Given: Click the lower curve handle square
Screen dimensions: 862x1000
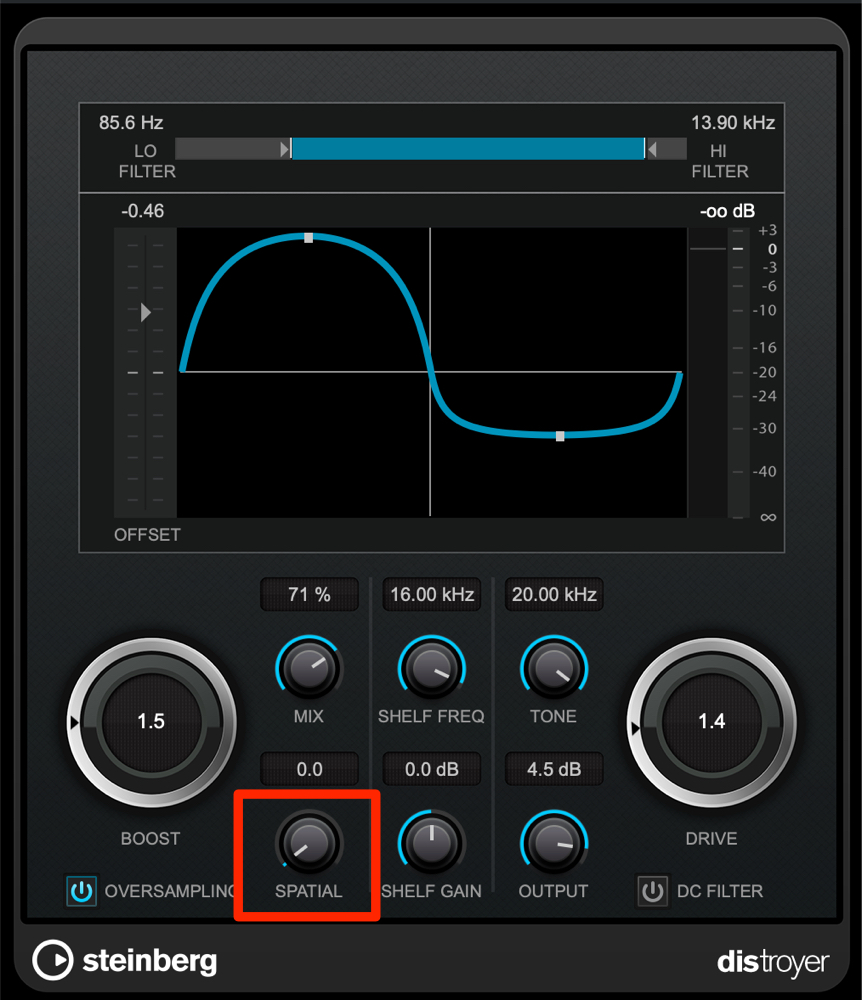Looking at the screenshot, I should point(560,436).
